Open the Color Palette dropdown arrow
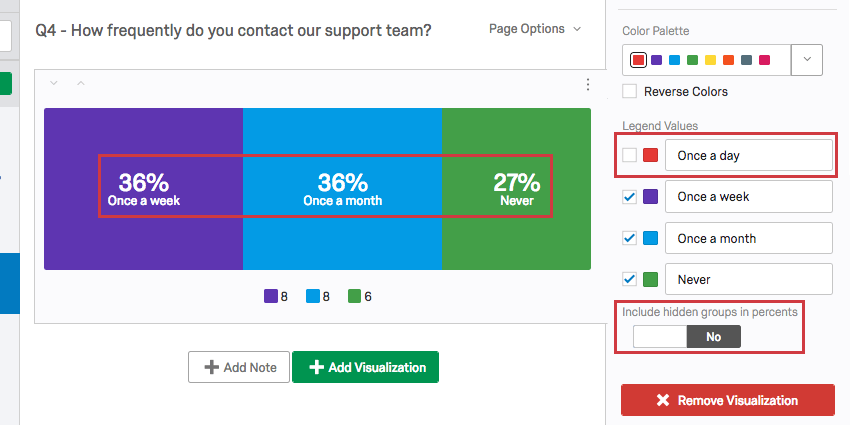 [x=807, y=60]
